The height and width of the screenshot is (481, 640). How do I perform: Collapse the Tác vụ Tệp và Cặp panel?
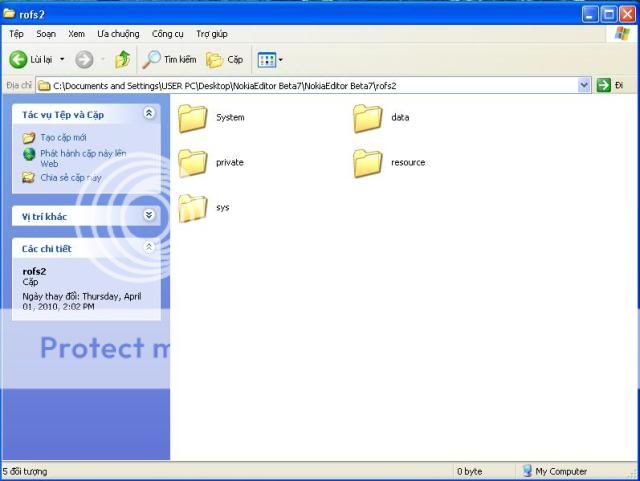coord(149,114)
